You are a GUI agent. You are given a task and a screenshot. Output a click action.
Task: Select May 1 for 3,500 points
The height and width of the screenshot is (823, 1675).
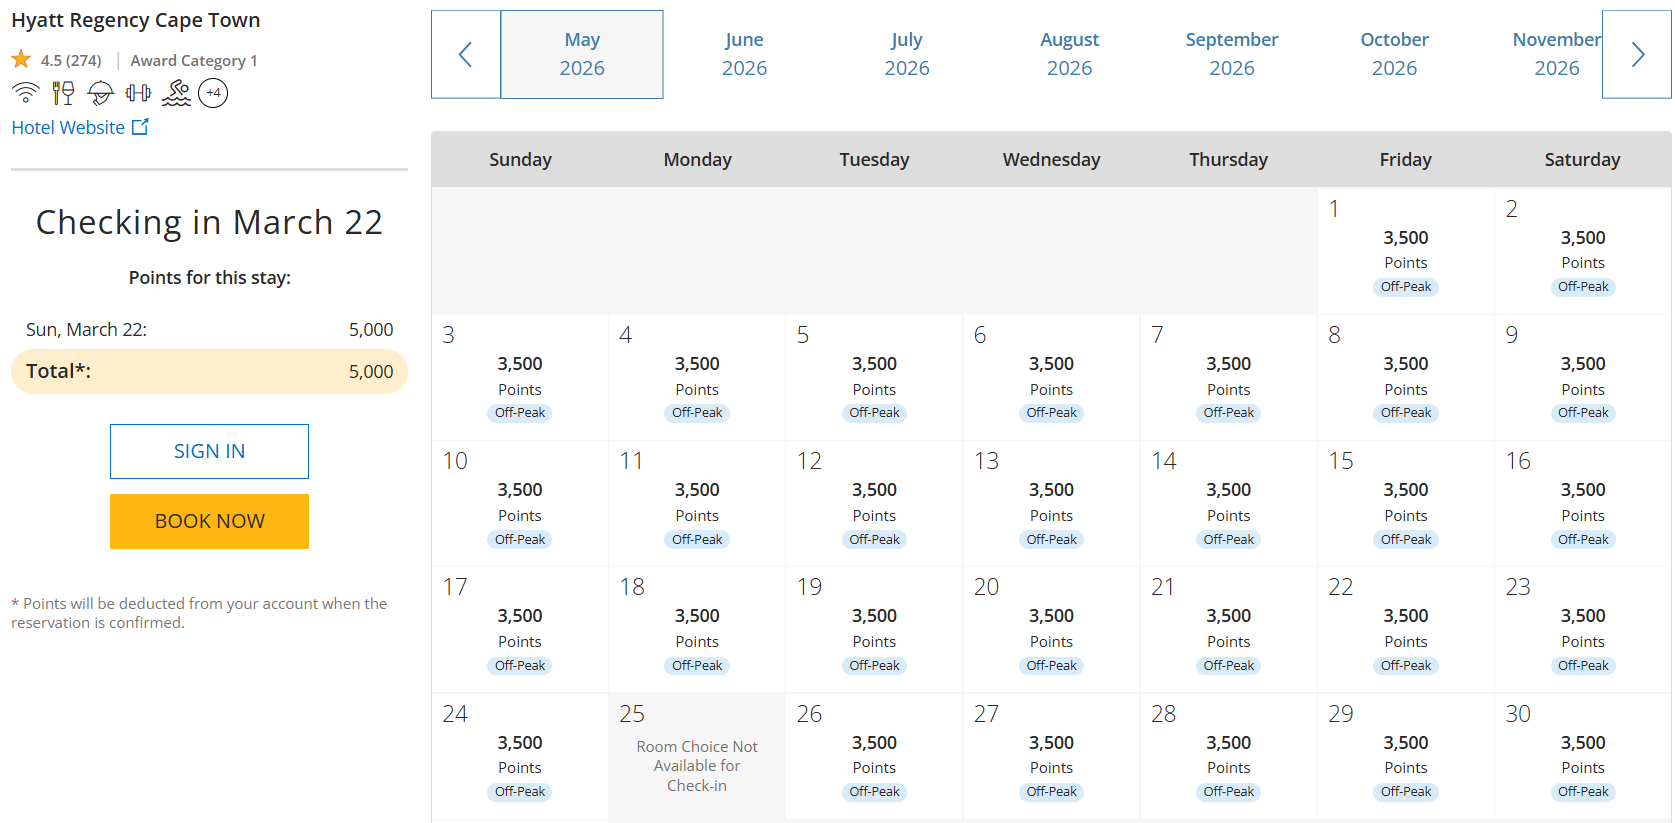click(x=1406, y=251)
